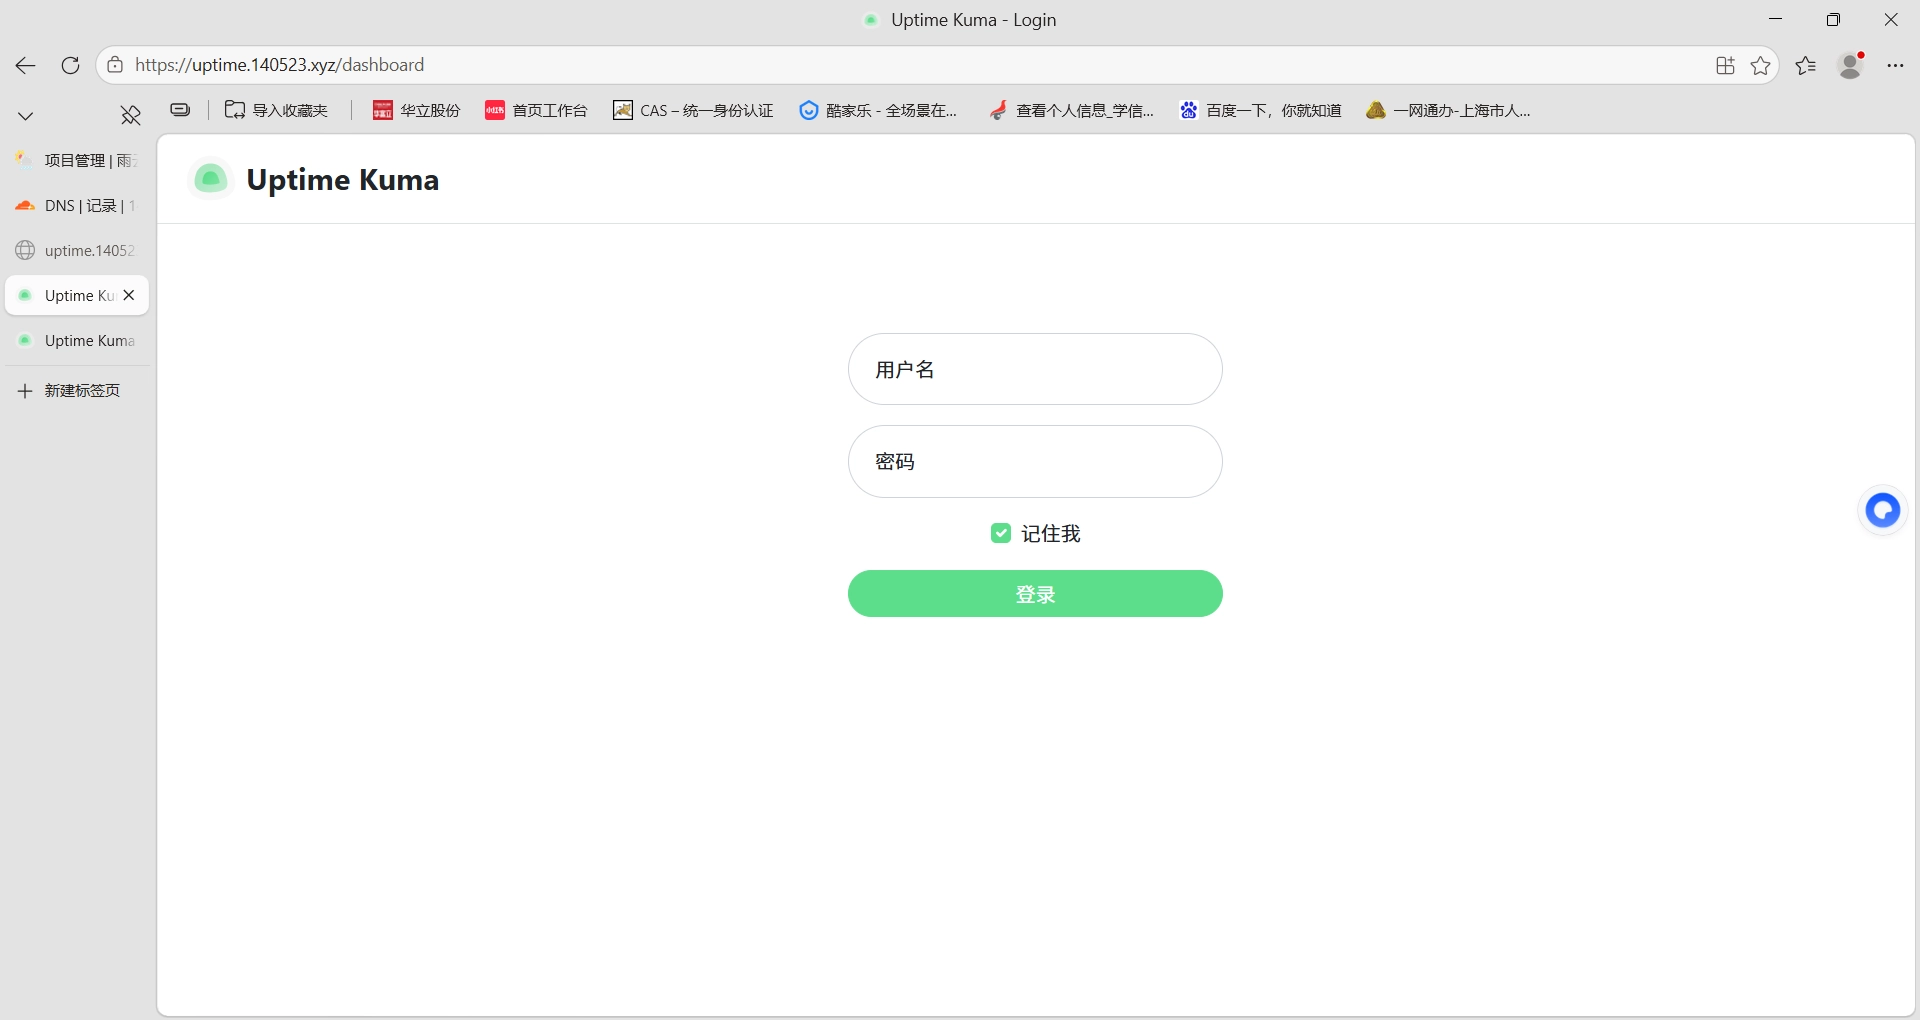Minimize the browser window
Image resolution: width=1920 pixels, height=1020 pixels.
(x=1776, y=19)
